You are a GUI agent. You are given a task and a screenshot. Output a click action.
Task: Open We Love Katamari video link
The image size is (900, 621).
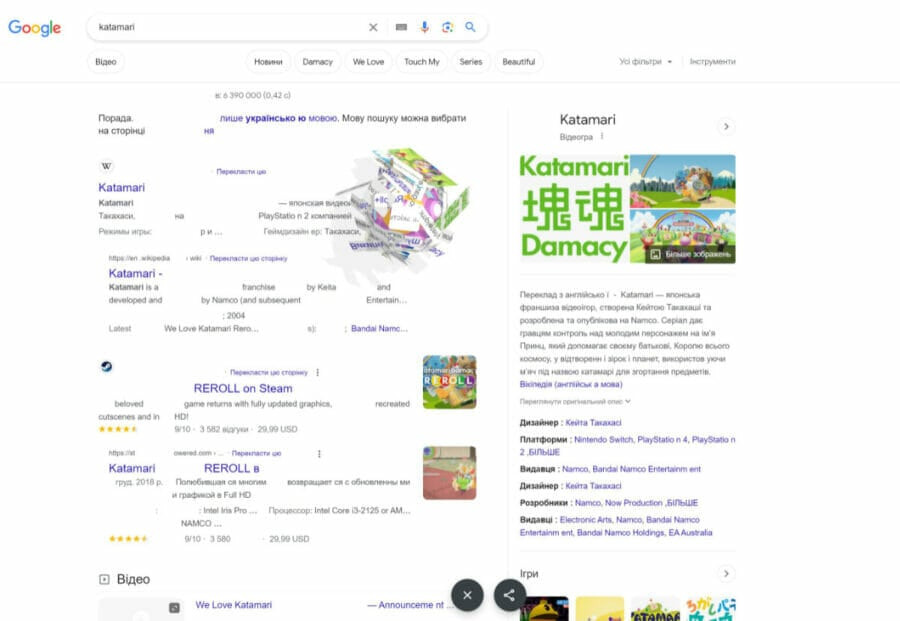point(234,605)
